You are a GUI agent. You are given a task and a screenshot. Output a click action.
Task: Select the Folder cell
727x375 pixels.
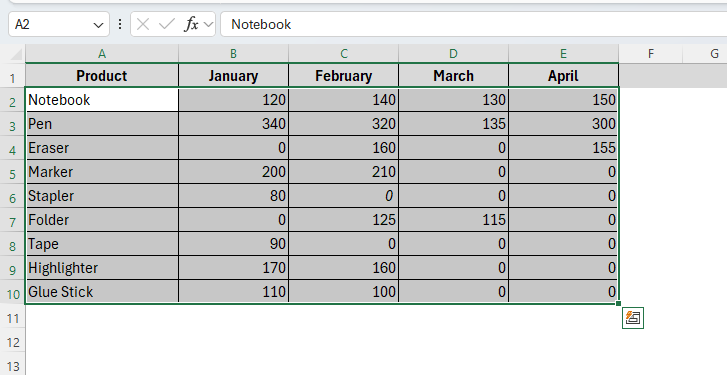point(102,220)
